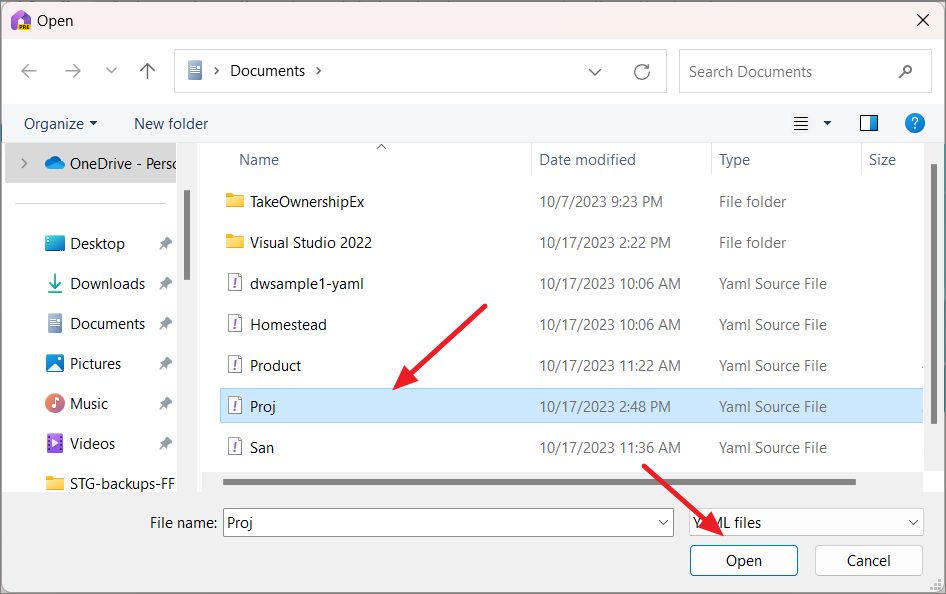Navigate back with the back arrow
This screenshot has width=946, height=594.
tap(29, 70)
